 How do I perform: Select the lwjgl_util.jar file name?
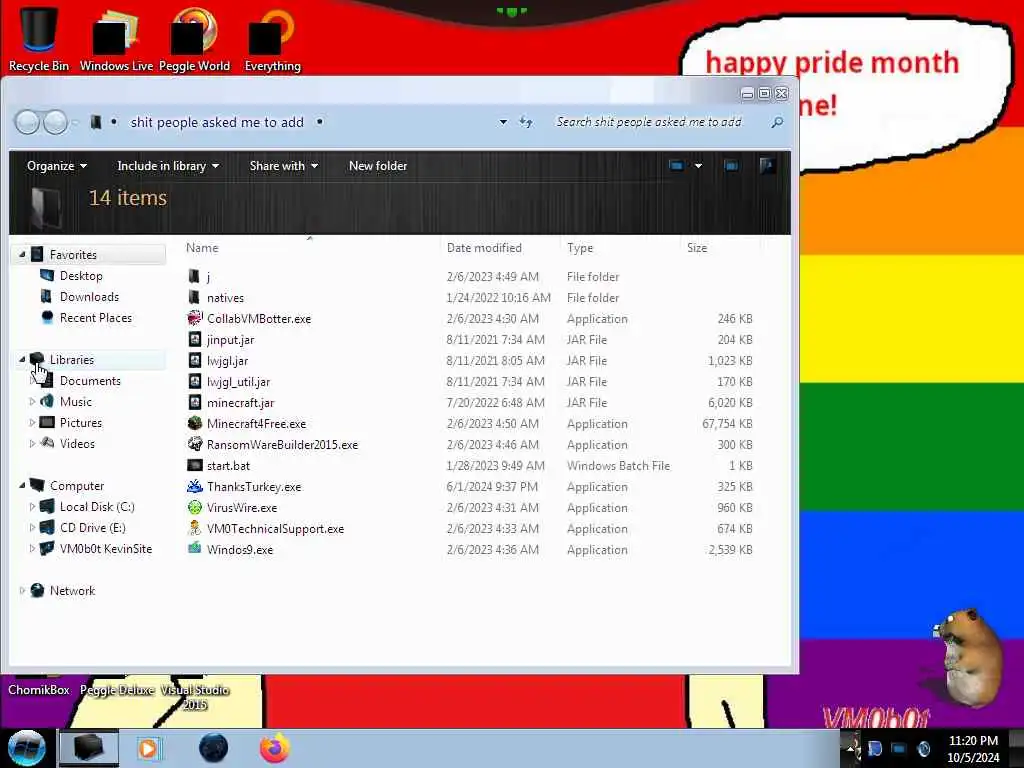(238, 381)
